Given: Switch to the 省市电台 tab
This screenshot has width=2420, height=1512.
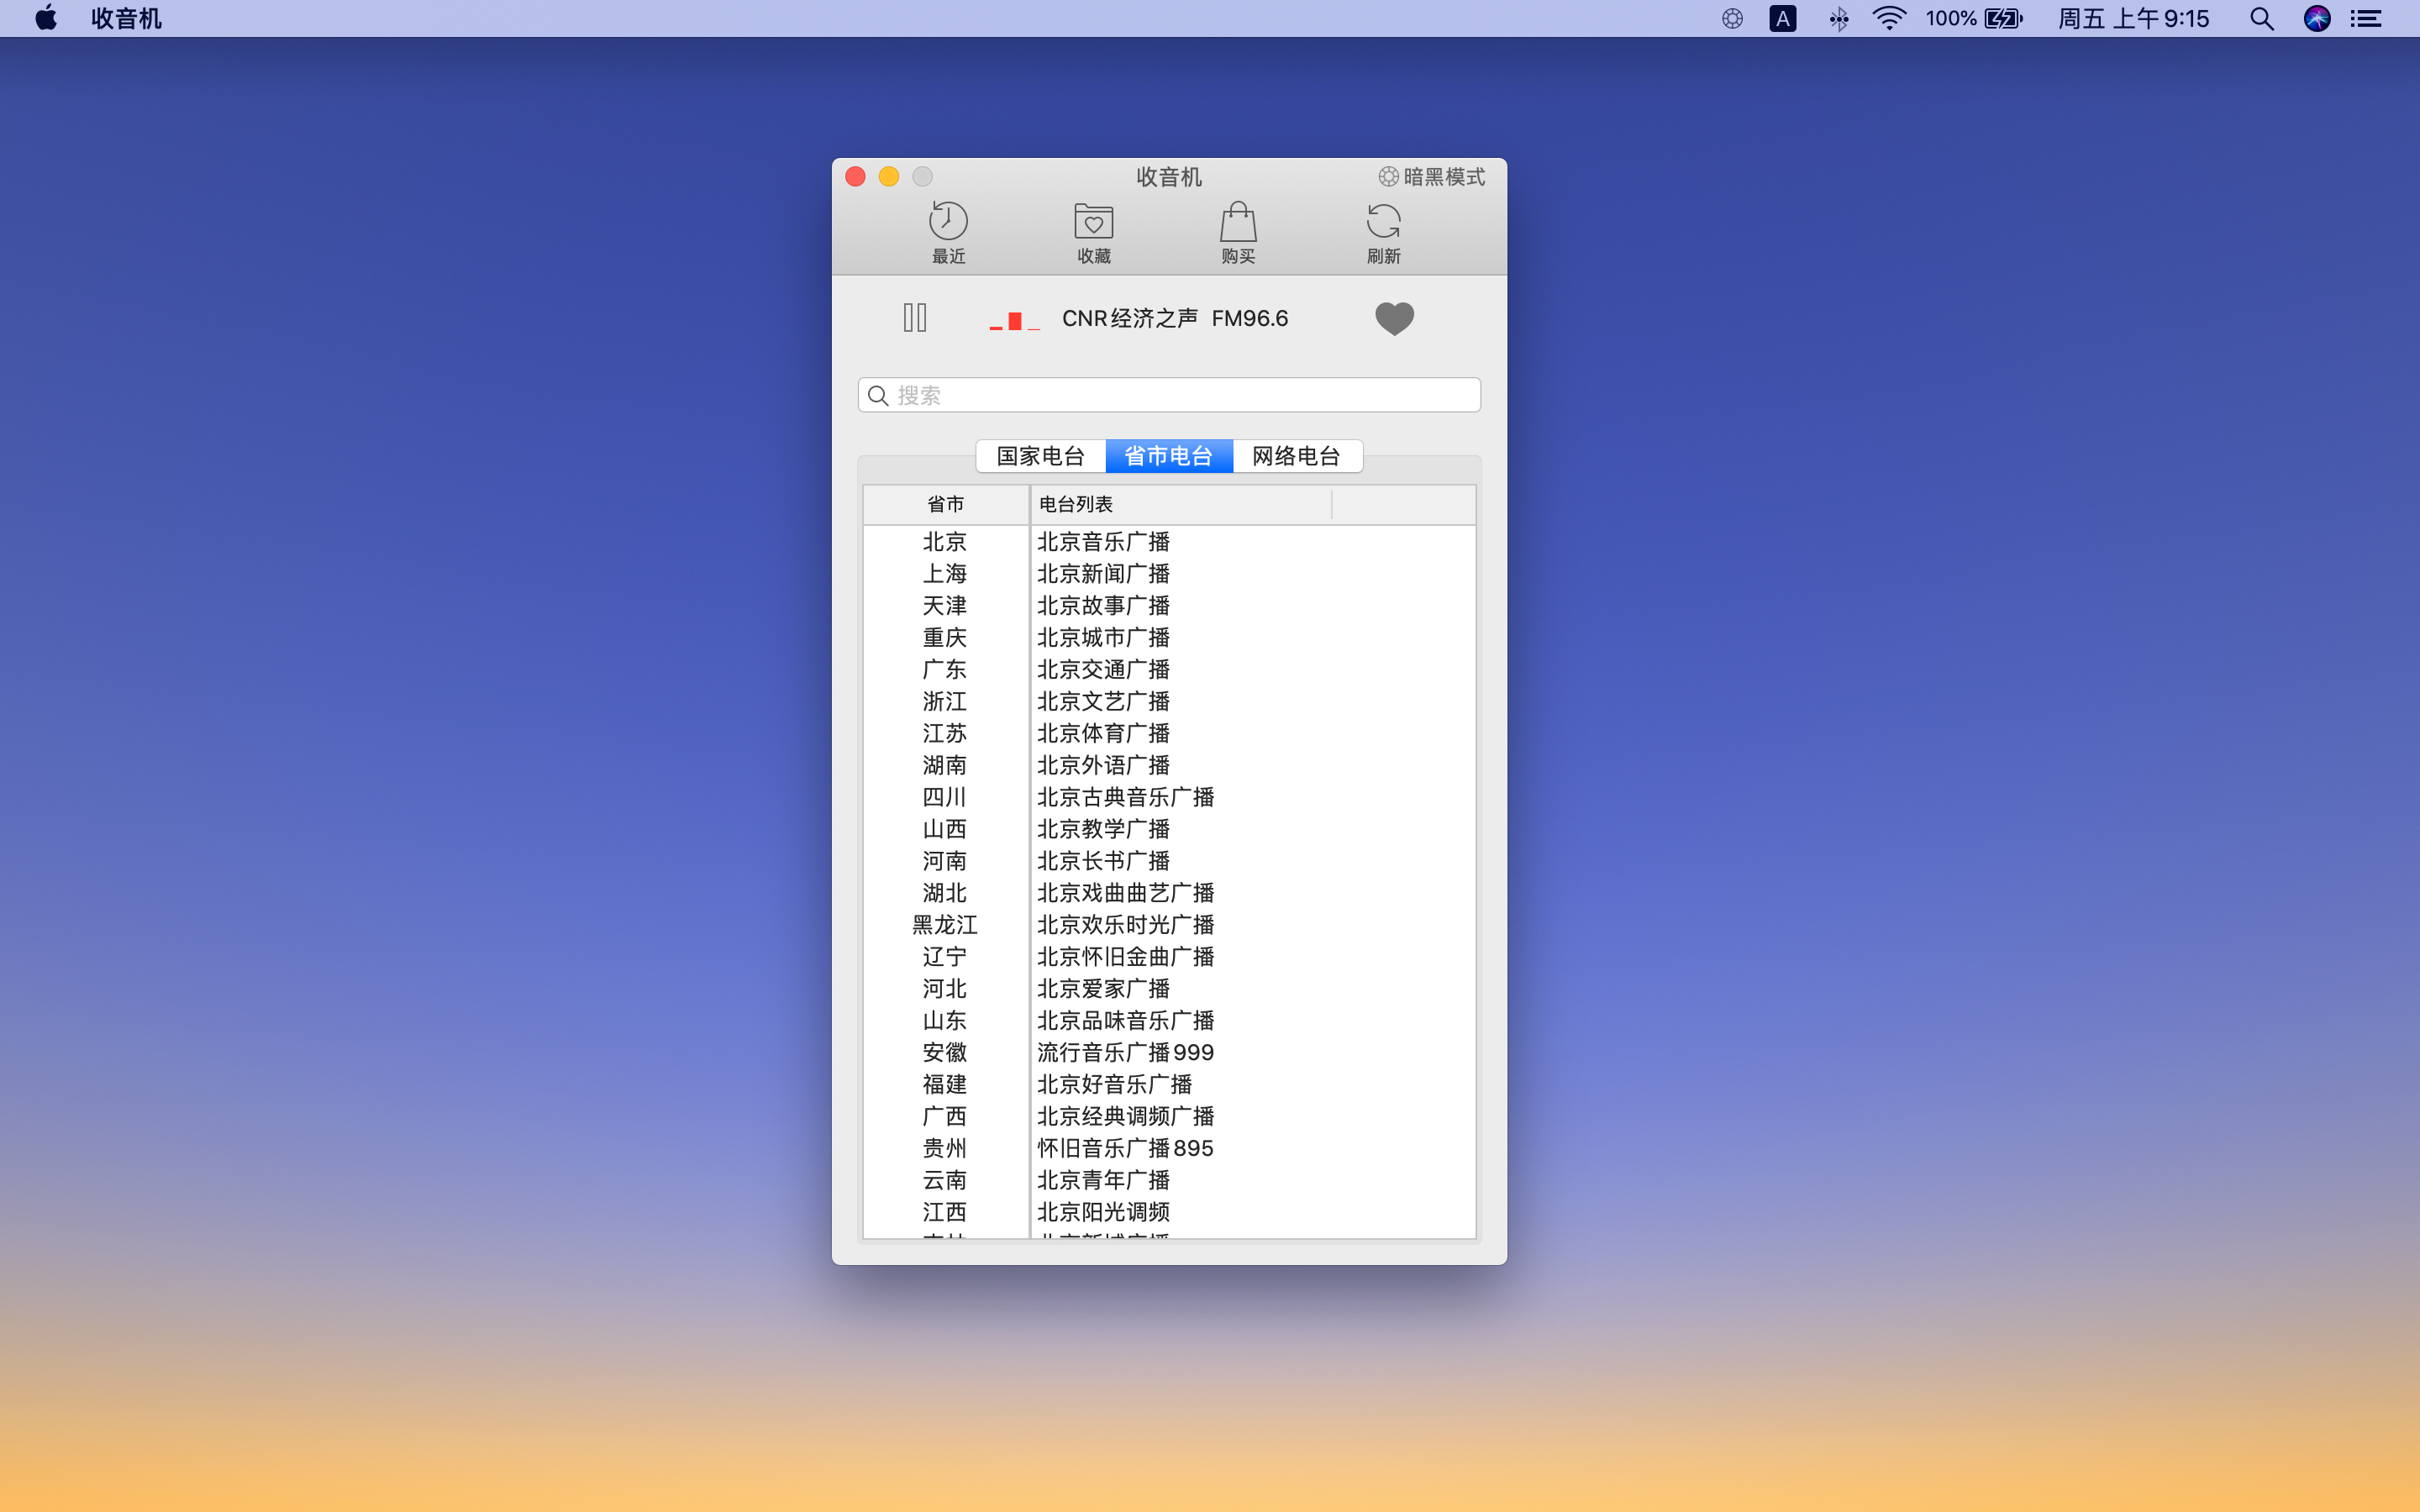Looking at the screenshot, I should tap(1168, 456).
